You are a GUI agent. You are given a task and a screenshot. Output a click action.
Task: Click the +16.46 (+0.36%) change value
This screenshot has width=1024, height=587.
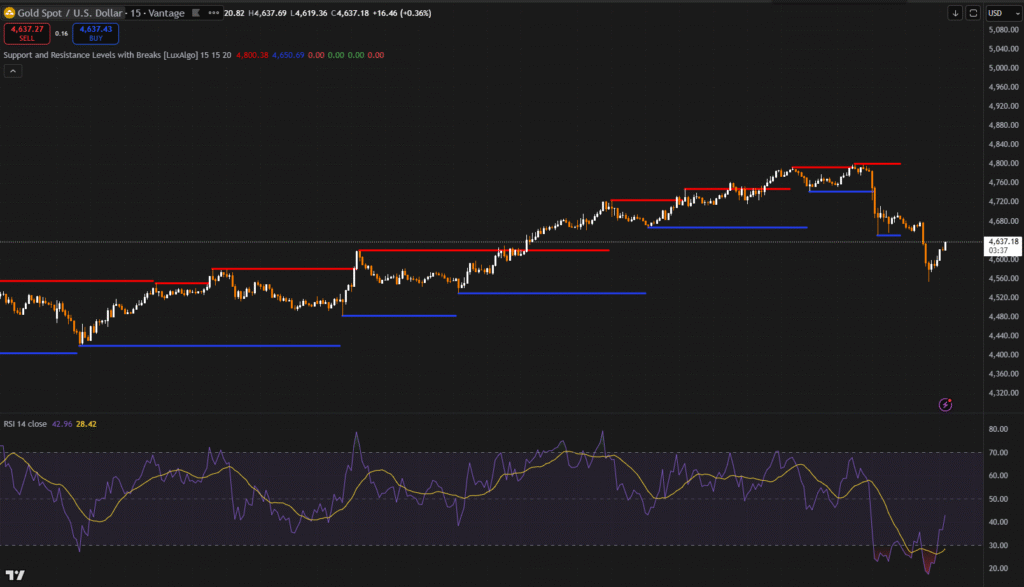click(402, 13)
